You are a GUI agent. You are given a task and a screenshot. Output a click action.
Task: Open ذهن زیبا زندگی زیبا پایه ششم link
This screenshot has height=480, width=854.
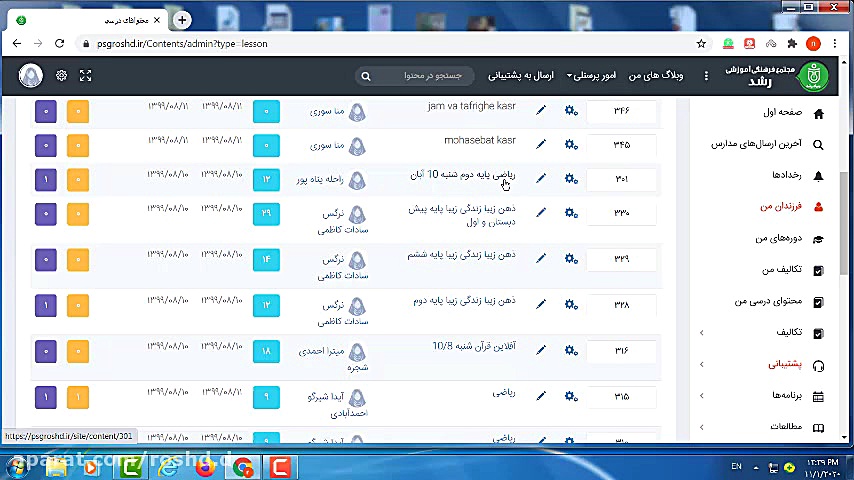(x=461, y=254)
